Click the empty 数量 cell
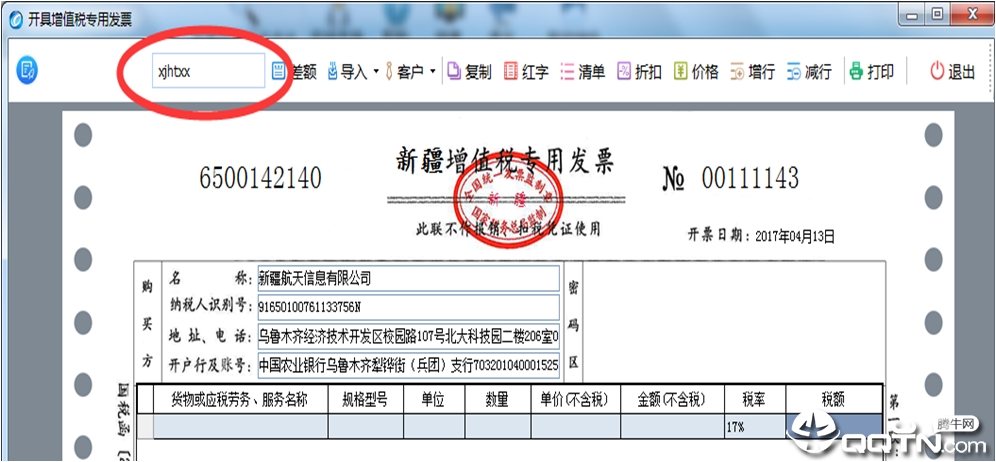The width and height of the screenshot is (996, 462). [x=498, y=426]
